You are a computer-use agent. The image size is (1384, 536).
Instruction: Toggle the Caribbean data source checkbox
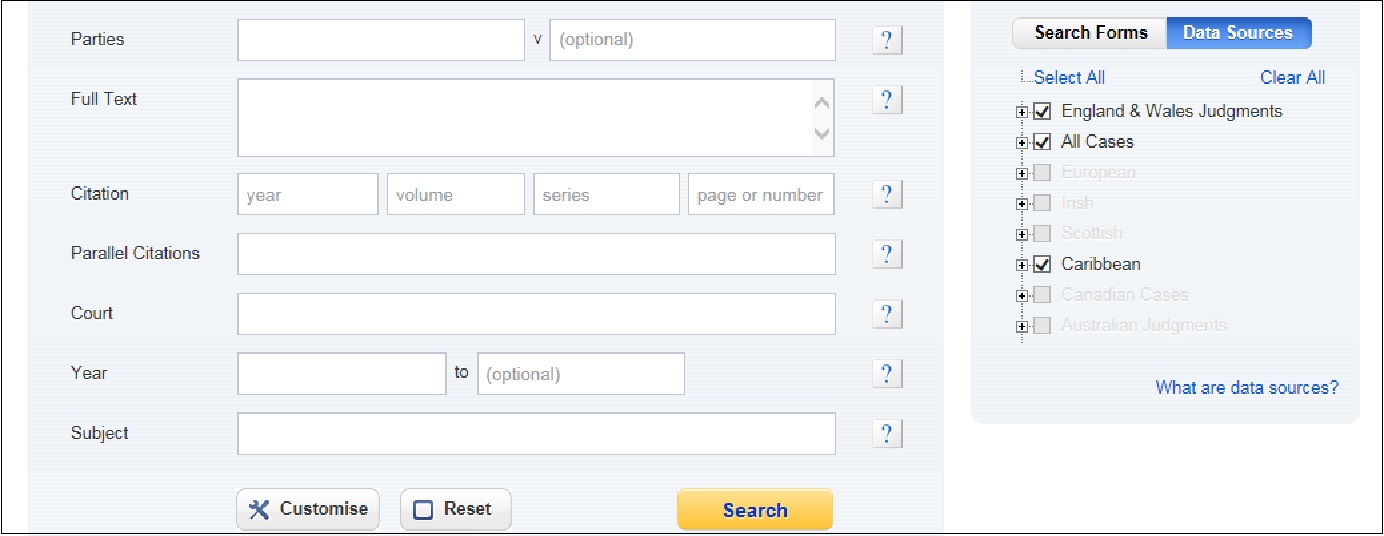1042,264
